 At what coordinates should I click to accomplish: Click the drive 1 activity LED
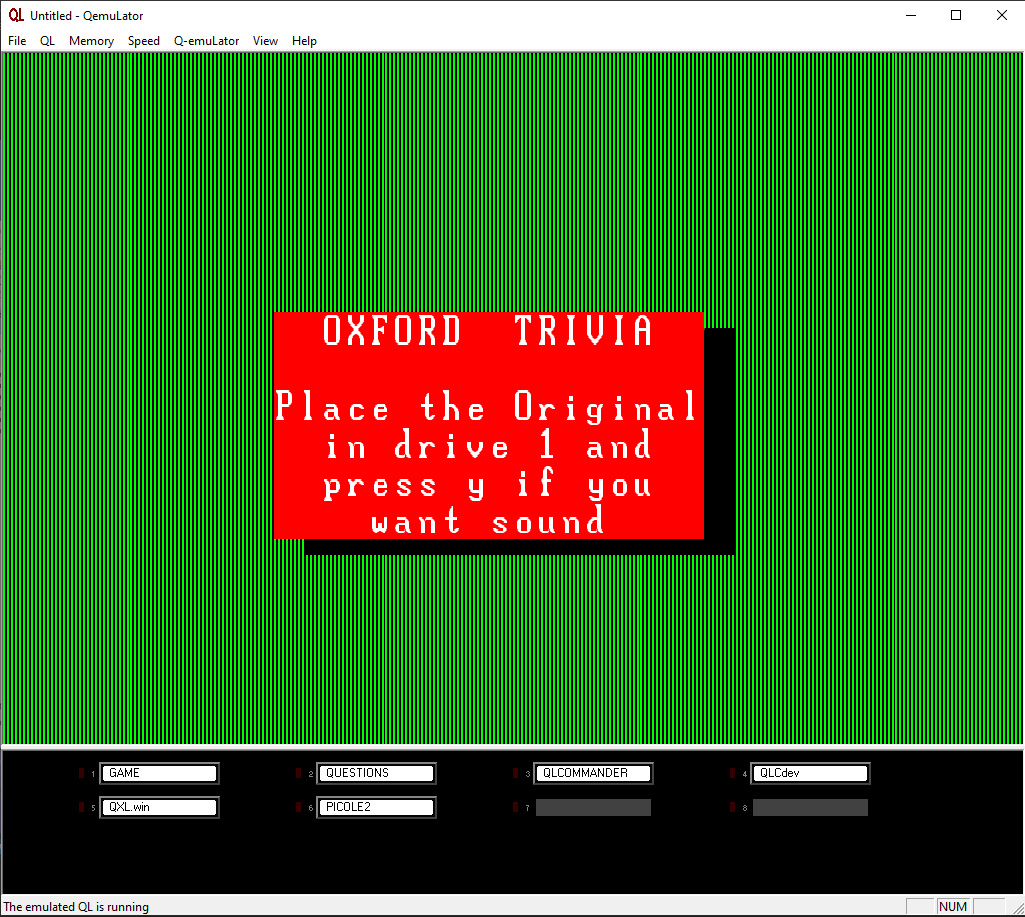(x=82, y=773)
